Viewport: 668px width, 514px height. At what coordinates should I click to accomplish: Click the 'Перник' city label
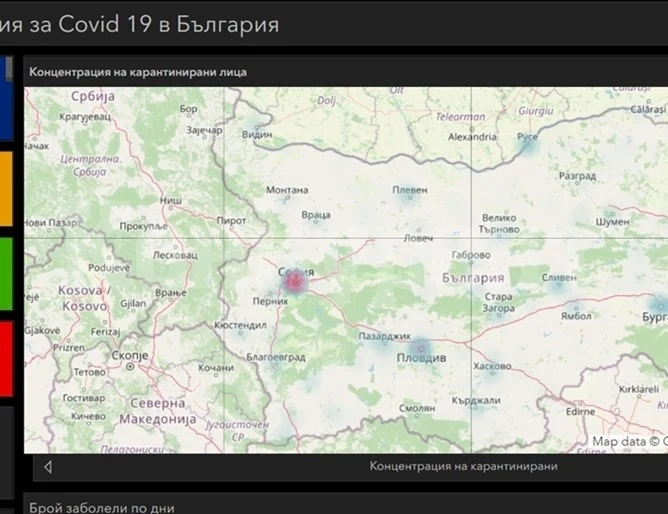click(271, 302)
